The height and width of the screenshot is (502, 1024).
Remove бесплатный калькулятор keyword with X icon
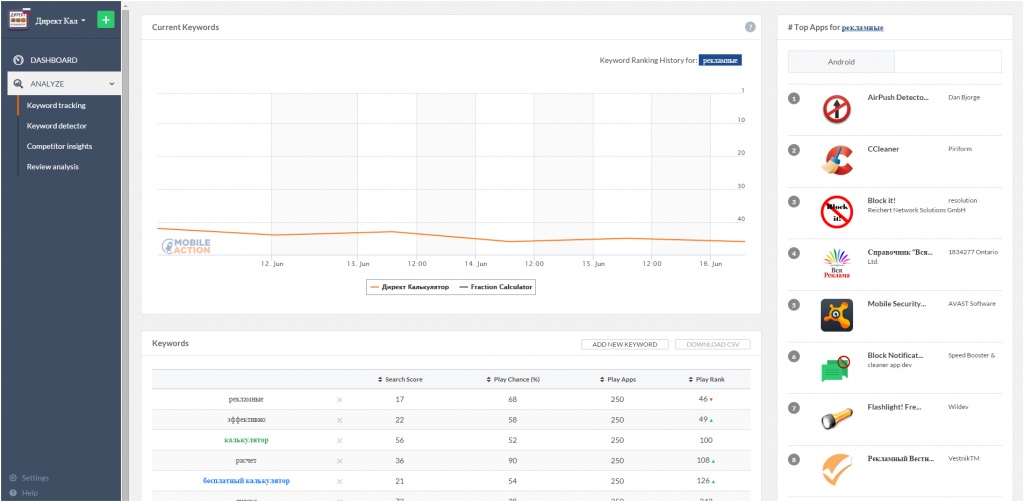pos(339,481)
